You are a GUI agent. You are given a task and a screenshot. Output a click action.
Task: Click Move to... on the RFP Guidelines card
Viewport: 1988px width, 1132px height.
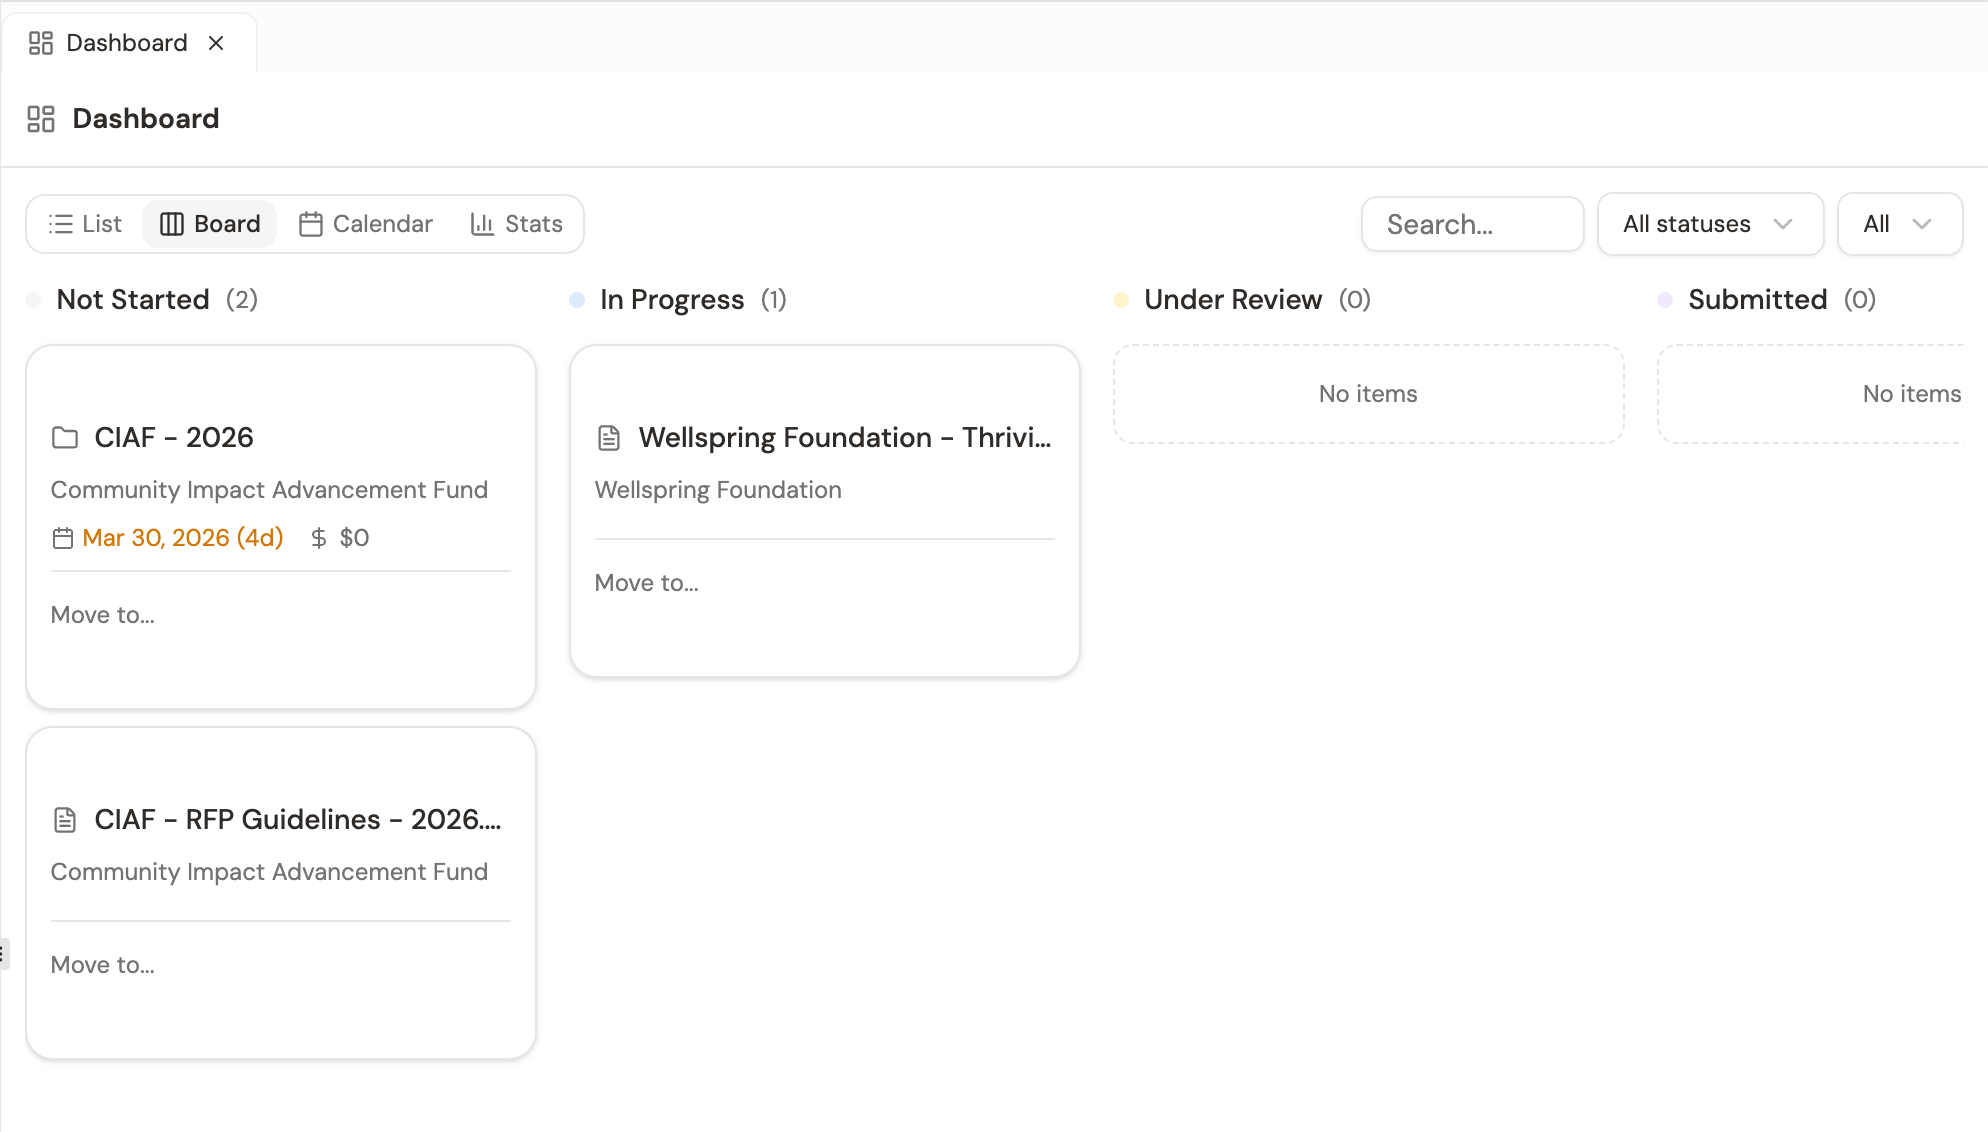102,965
